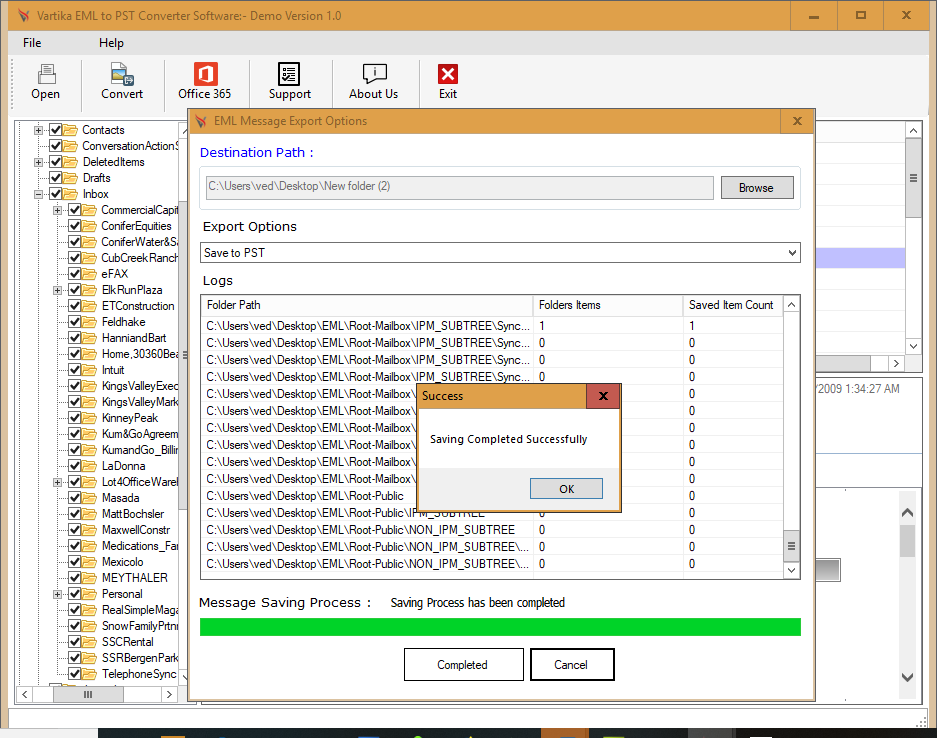Toggle the Personal folder checkbox
The image size is (937, 738).
tap(75, 593)
